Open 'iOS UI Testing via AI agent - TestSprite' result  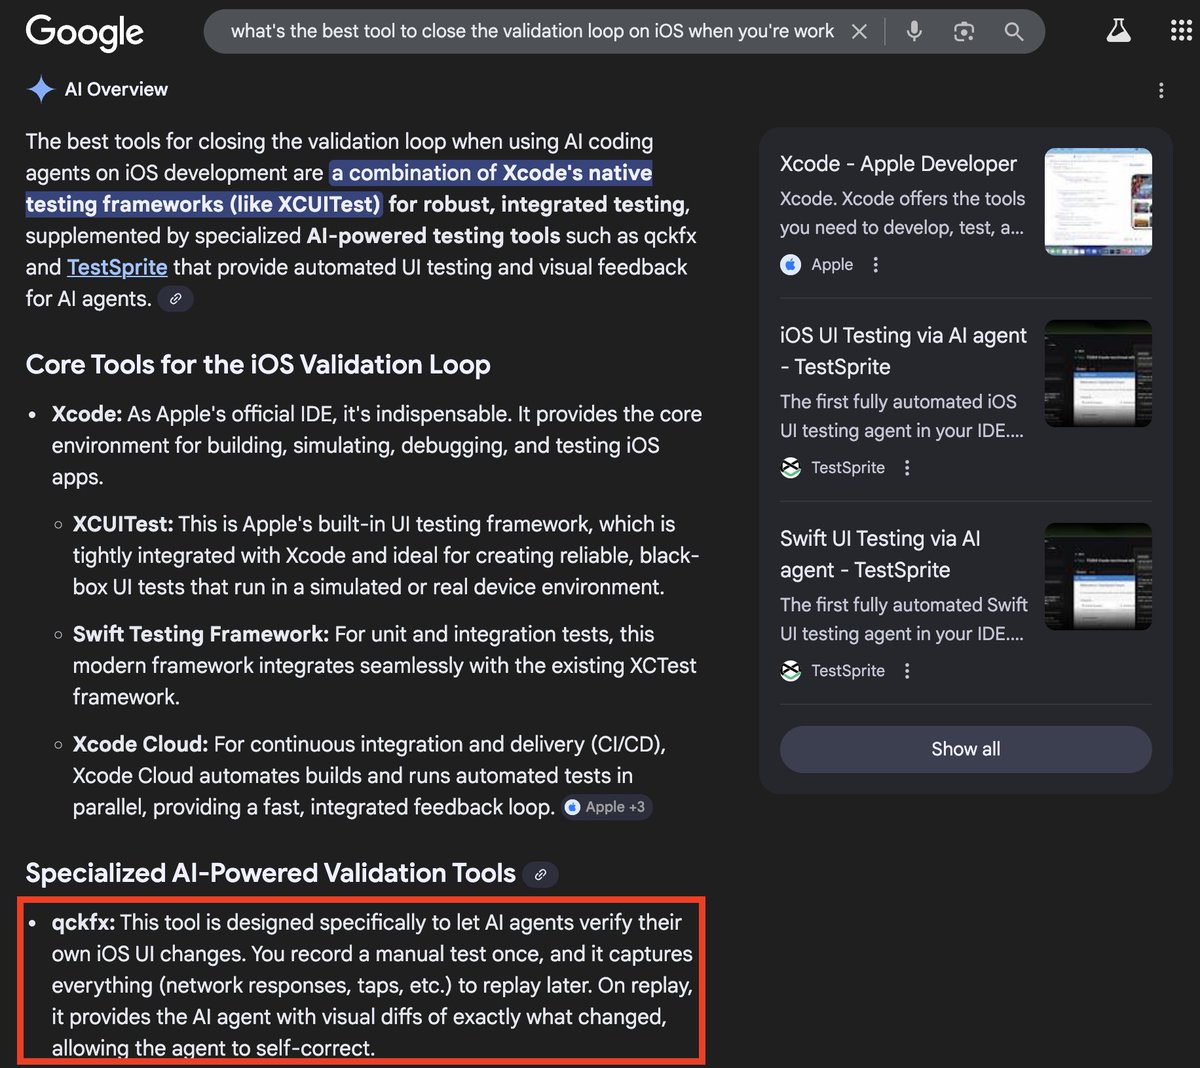click(x=903, y=351)
